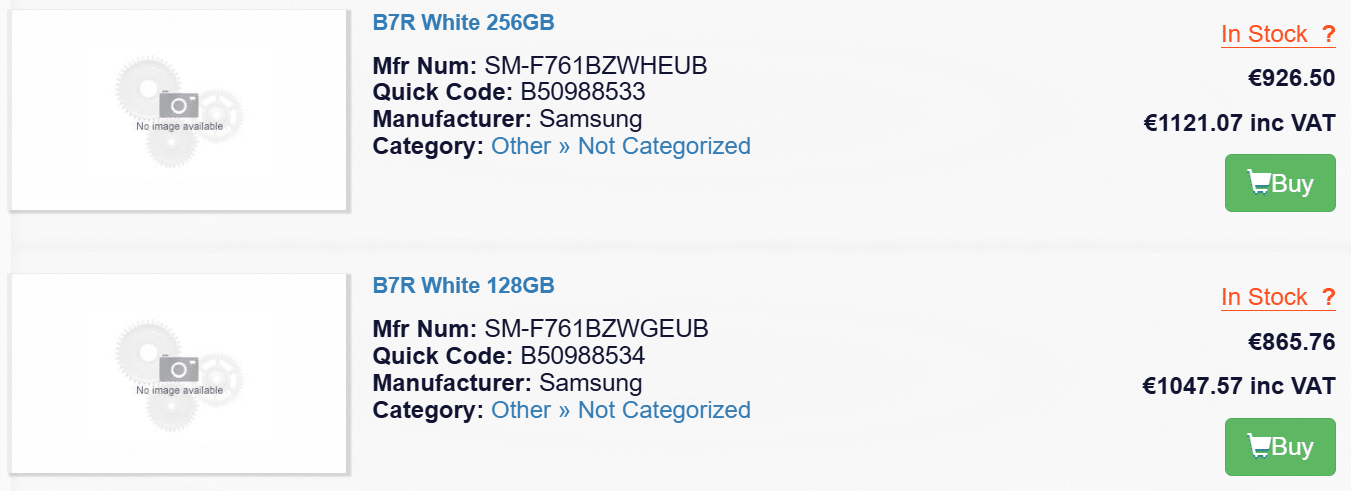This screenshot has height=491, width=1351.
Task: Click the placeholder image for the 256GB product
Action: [x=179, y=110]
